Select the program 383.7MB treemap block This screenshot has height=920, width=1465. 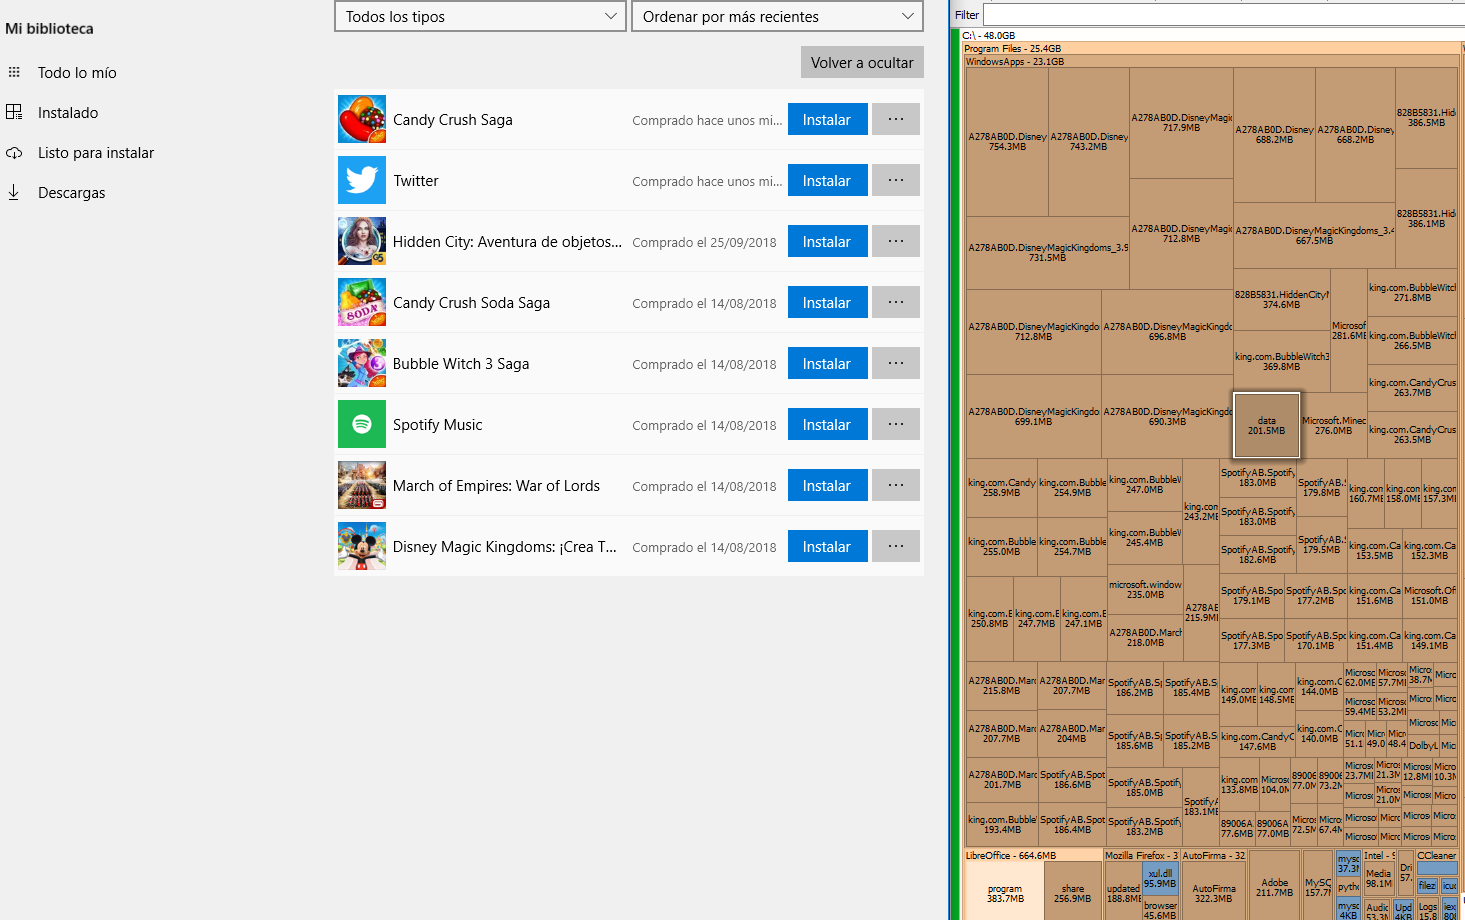(x=1005, y=893)
